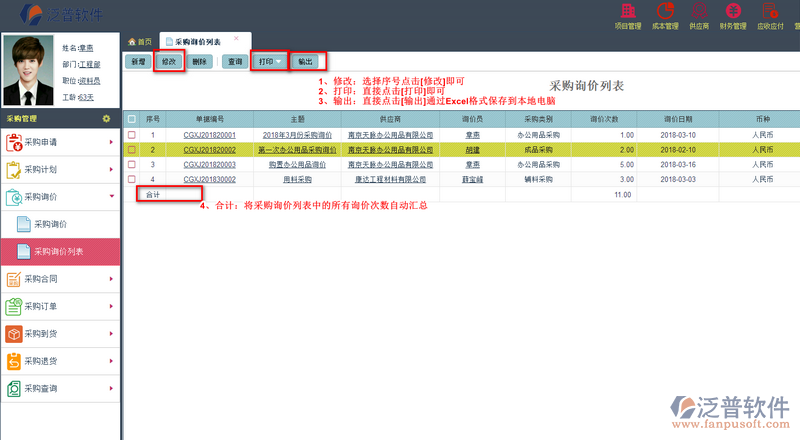Click the 采购订单 sidebar icon
The image size is (800, 440).
click(x=14, y=306)
